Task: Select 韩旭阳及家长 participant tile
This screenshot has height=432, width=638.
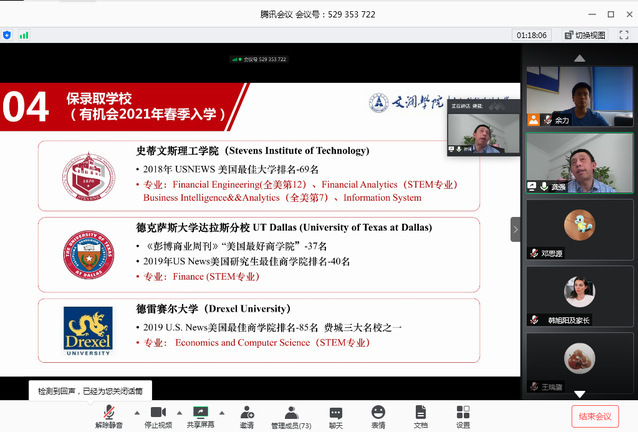Action: (580, 297)
